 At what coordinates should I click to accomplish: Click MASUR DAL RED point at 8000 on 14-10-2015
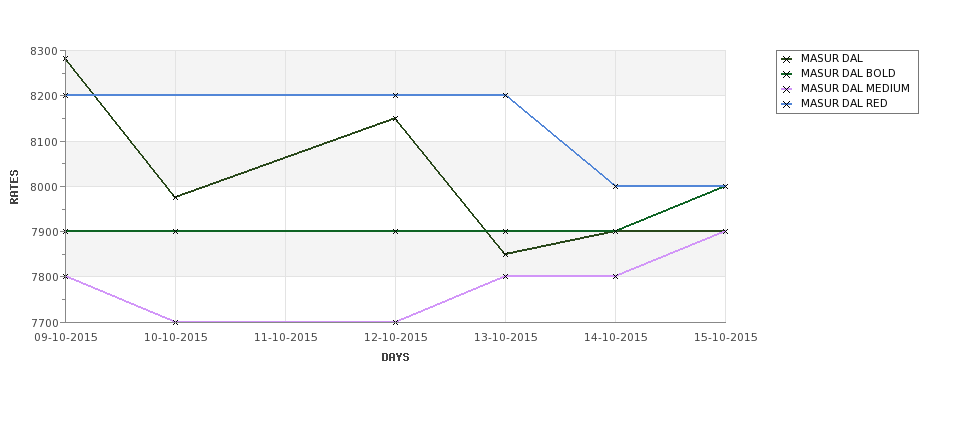[x=616, y=186]
